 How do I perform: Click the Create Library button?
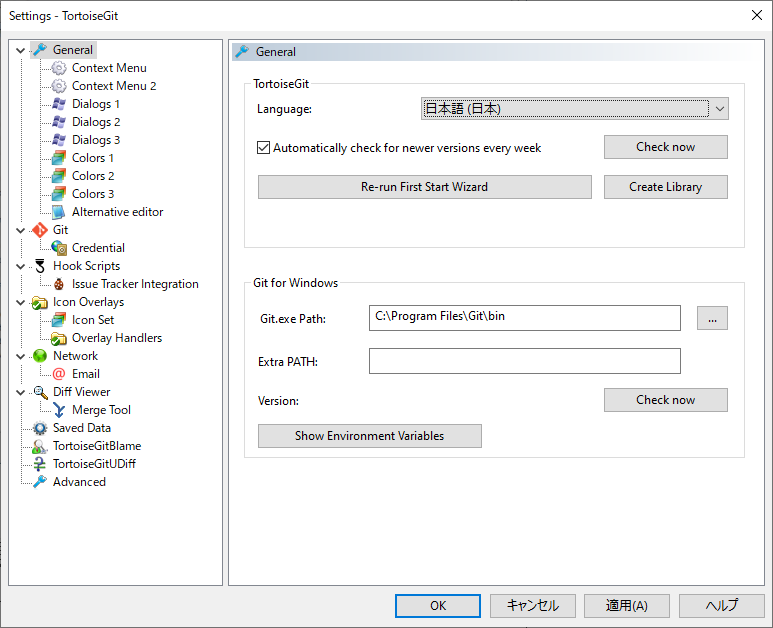pos(666,187)
